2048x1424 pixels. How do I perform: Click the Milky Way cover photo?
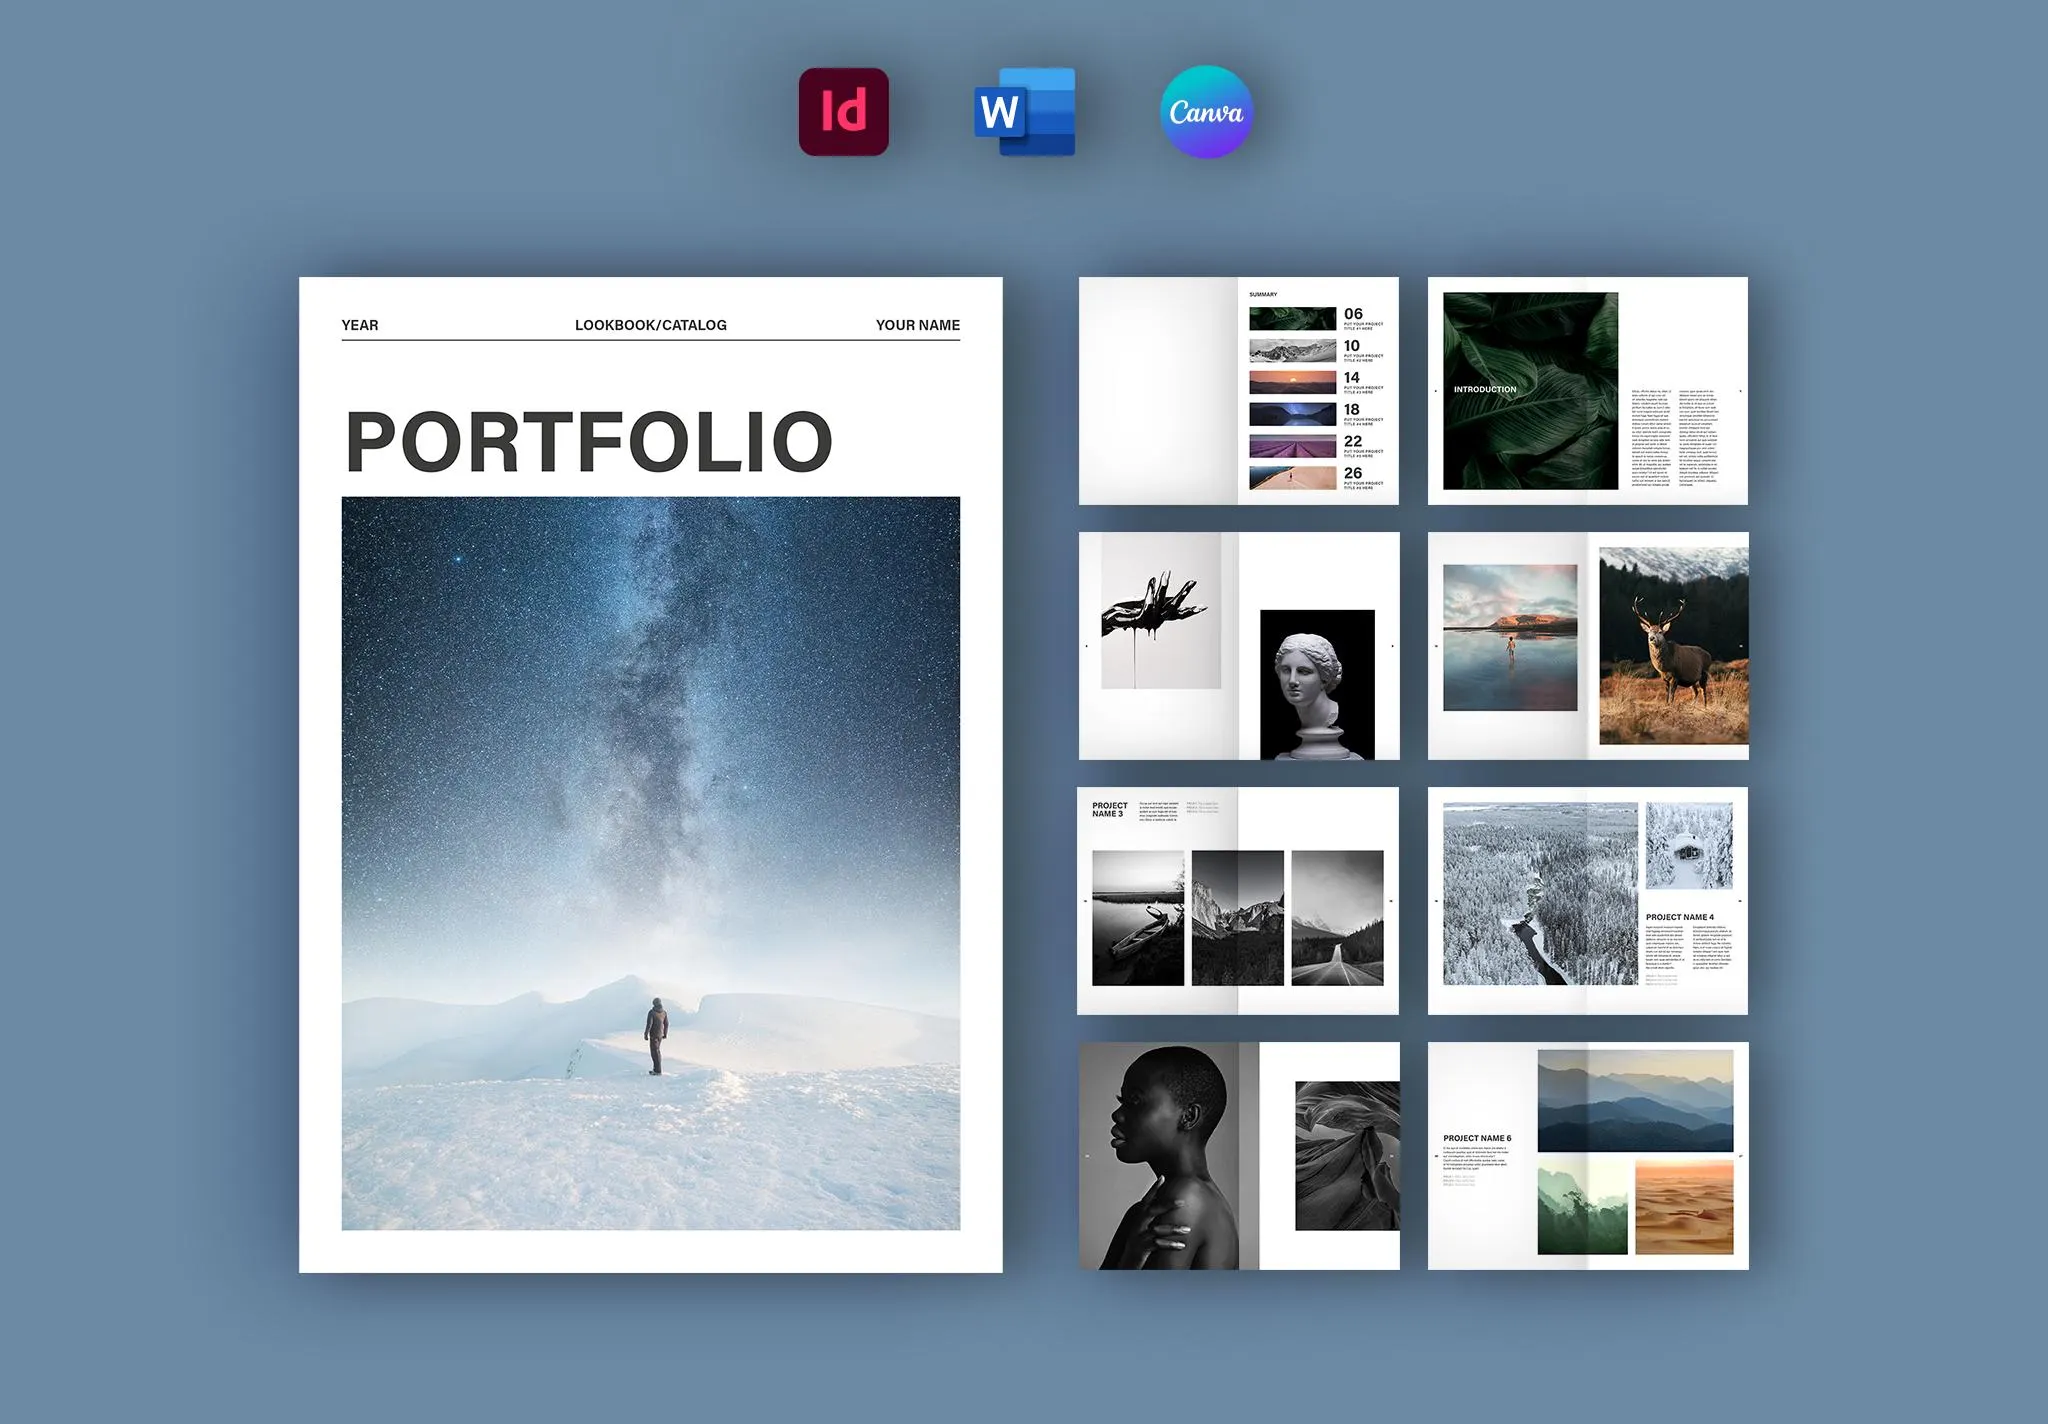[650, 862]
